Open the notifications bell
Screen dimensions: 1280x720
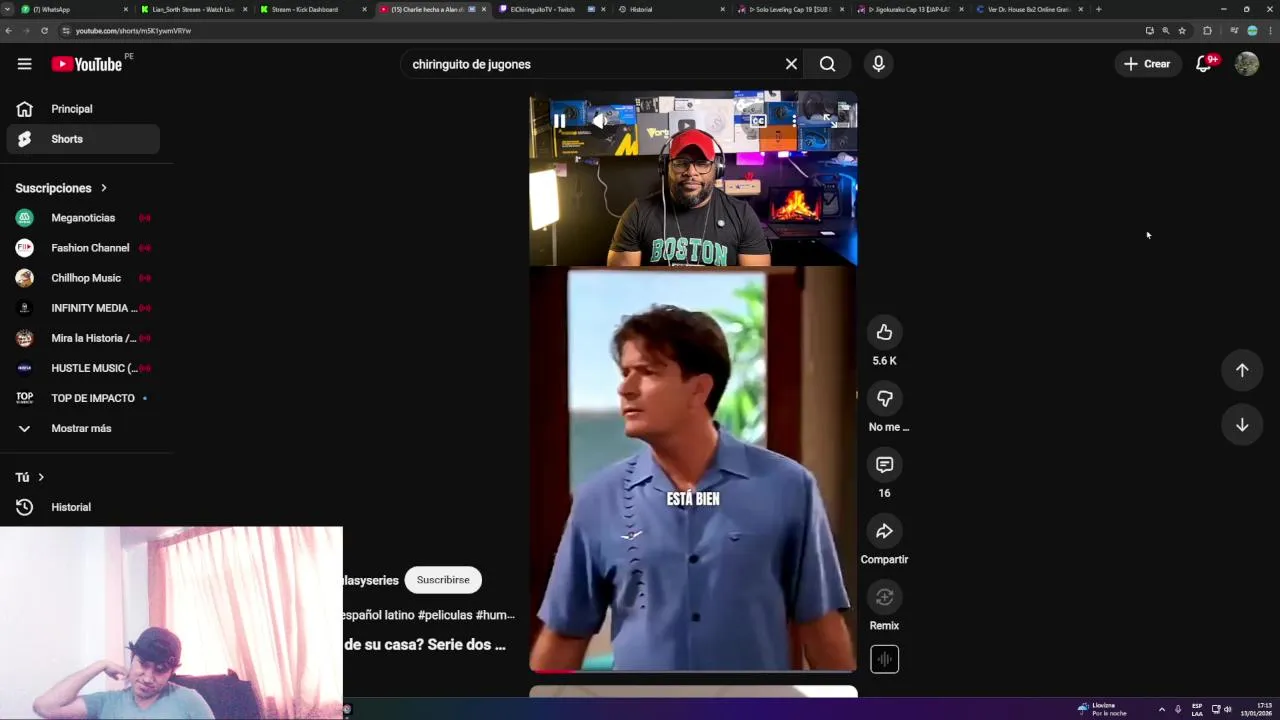(1204, 64)
